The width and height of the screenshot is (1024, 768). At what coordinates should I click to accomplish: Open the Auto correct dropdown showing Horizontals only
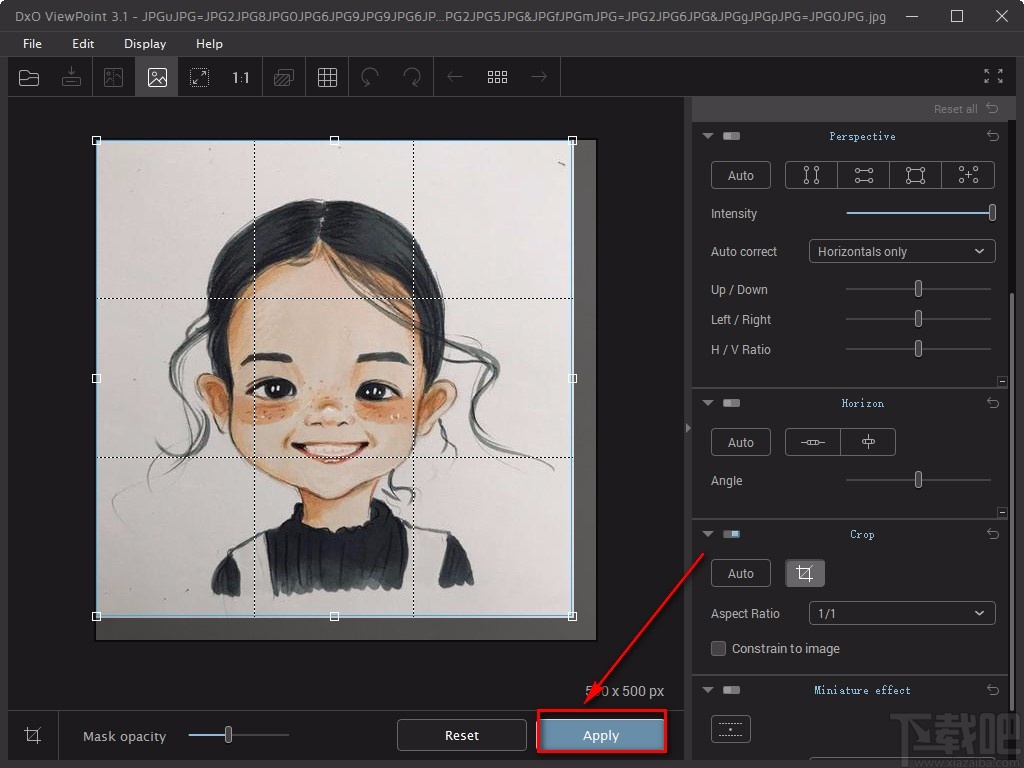tap(901, 251)
